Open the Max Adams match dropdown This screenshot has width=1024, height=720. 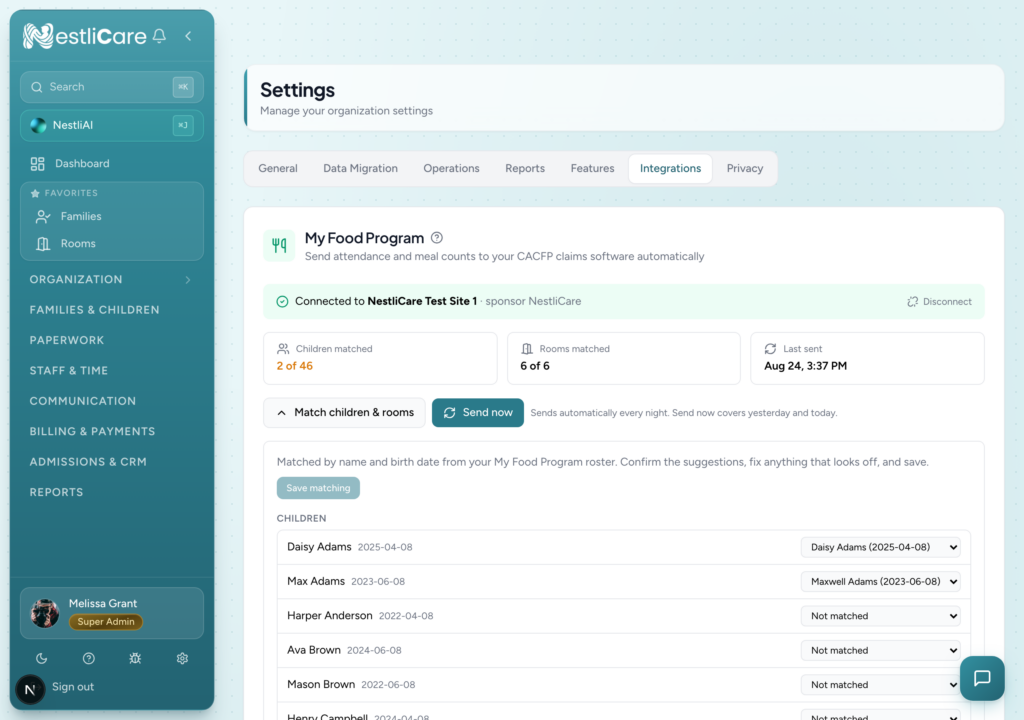[880, 581]
